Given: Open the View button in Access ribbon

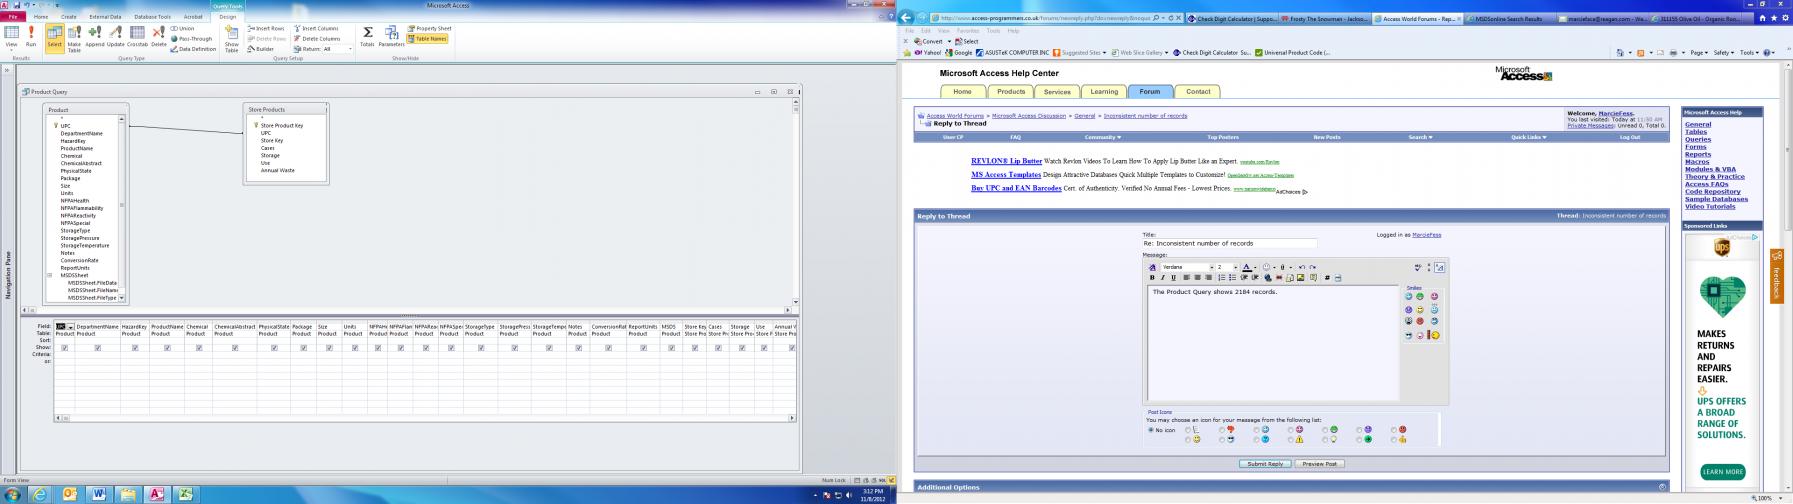Looking at the screenshot, I should (11, 37).
